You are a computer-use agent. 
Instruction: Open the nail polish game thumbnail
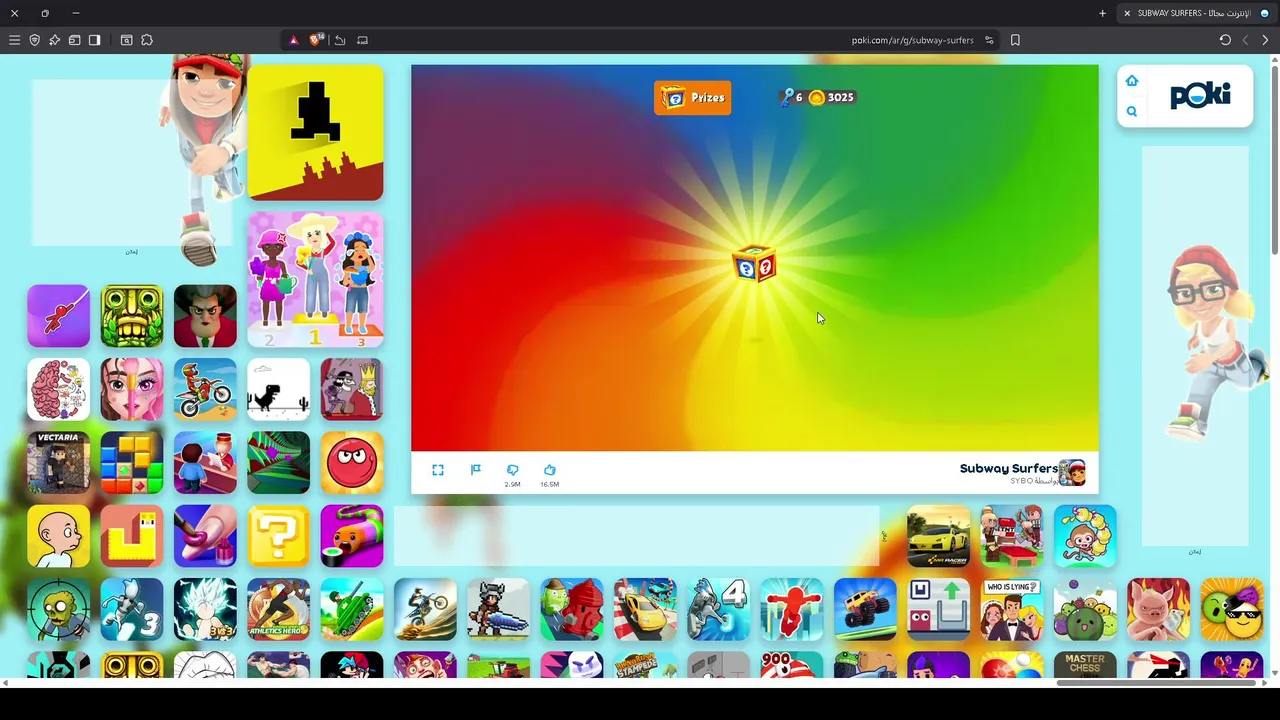pyautogui.click(x=205, y=536)
